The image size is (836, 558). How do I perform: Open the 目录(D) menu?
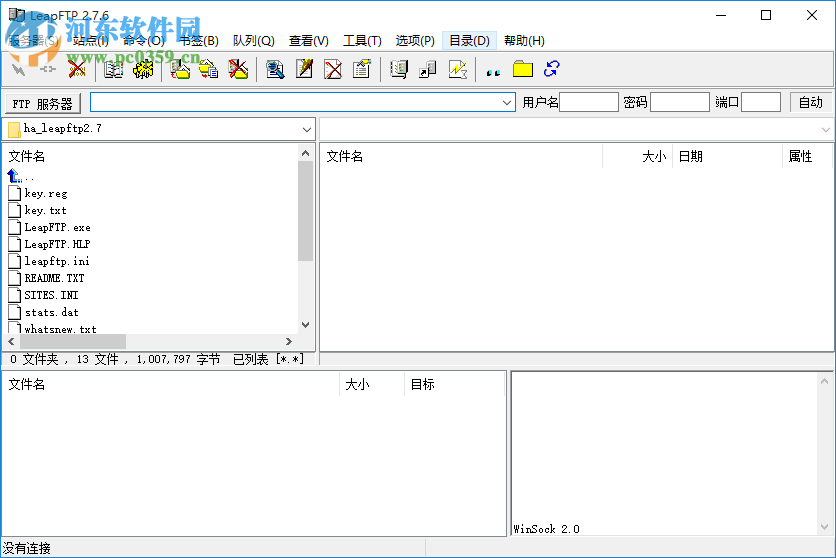point(469,41)
